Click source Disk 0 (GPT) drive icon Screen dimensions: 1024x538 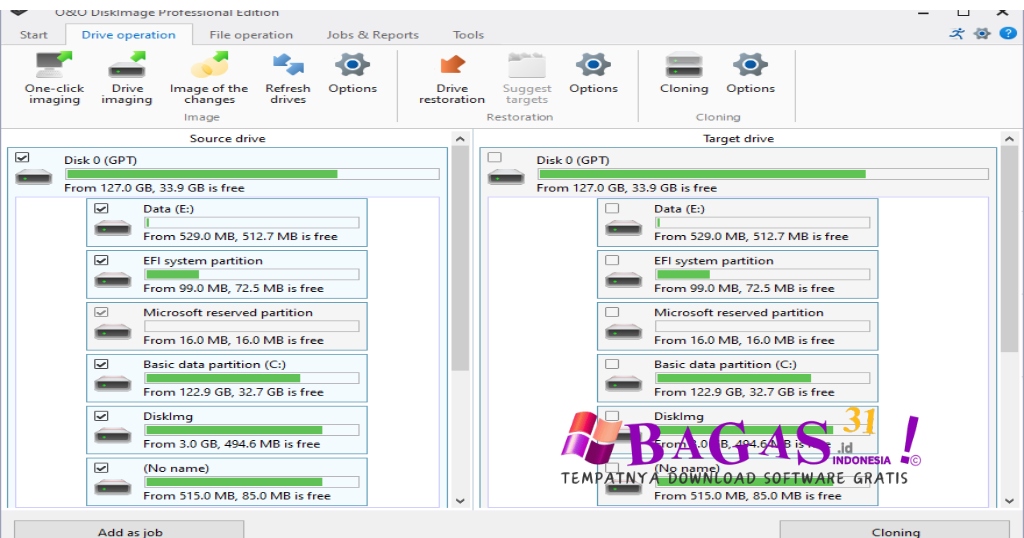point(33,176)
